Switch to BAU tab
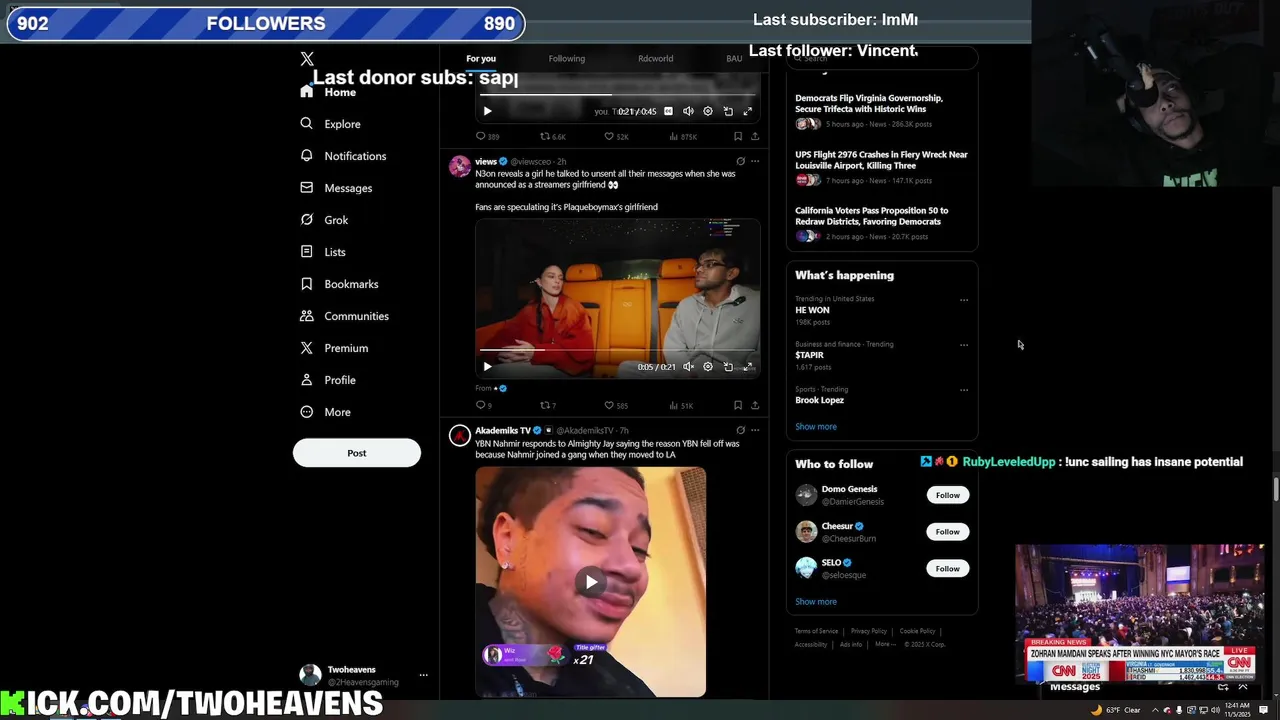The width and height of the screenshot is (1280, 720). (734, 58)
